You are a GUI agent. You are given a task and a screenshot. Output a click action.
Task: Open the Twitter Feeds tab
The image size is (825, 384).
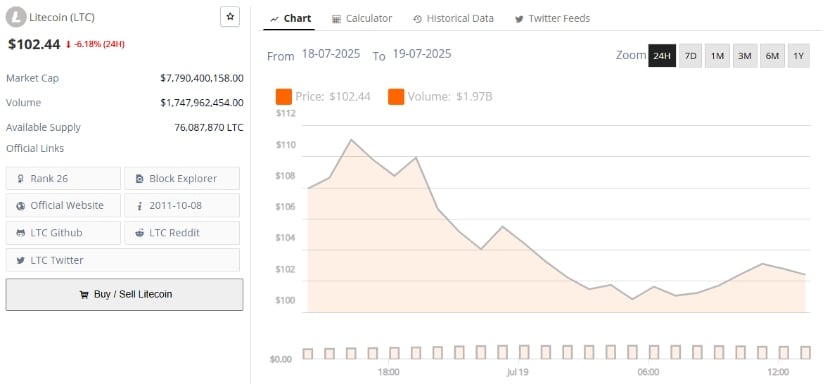[552, 18]
